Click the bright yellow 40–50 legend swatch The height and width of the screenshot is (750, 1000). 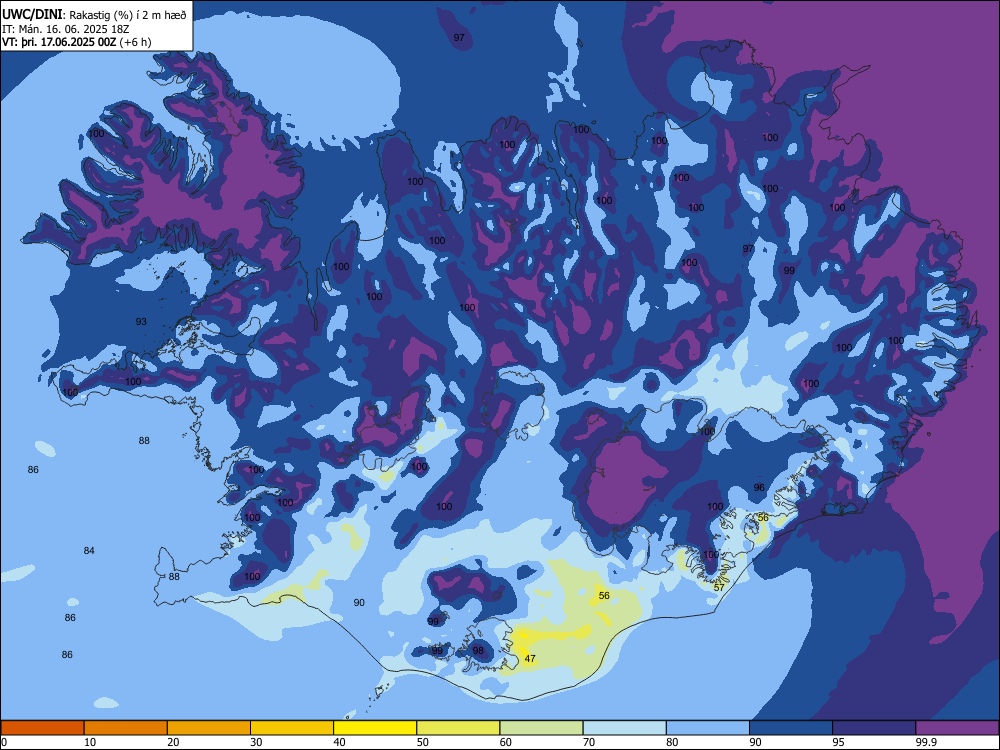pyautogui.click(x=375, y=728)
